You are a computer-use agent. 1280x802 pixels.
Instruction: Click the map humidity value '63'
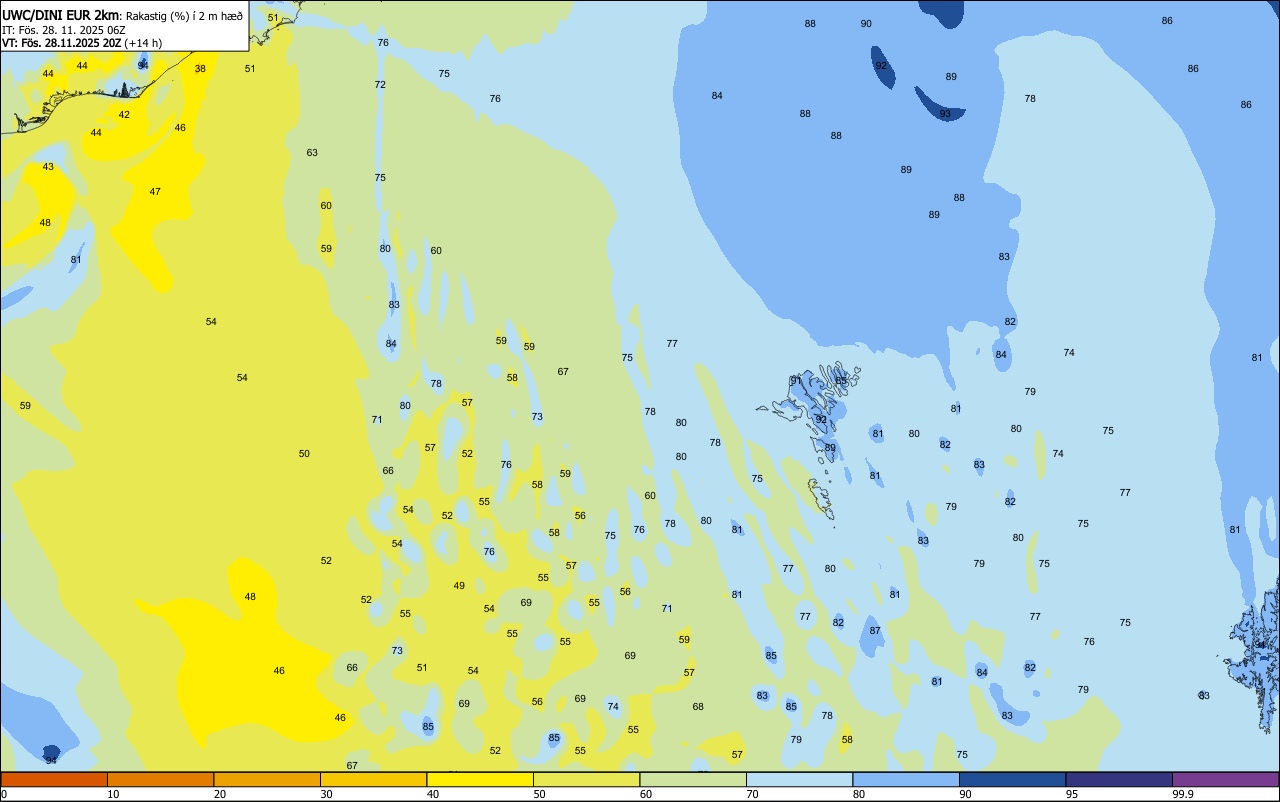click(312, 153)
